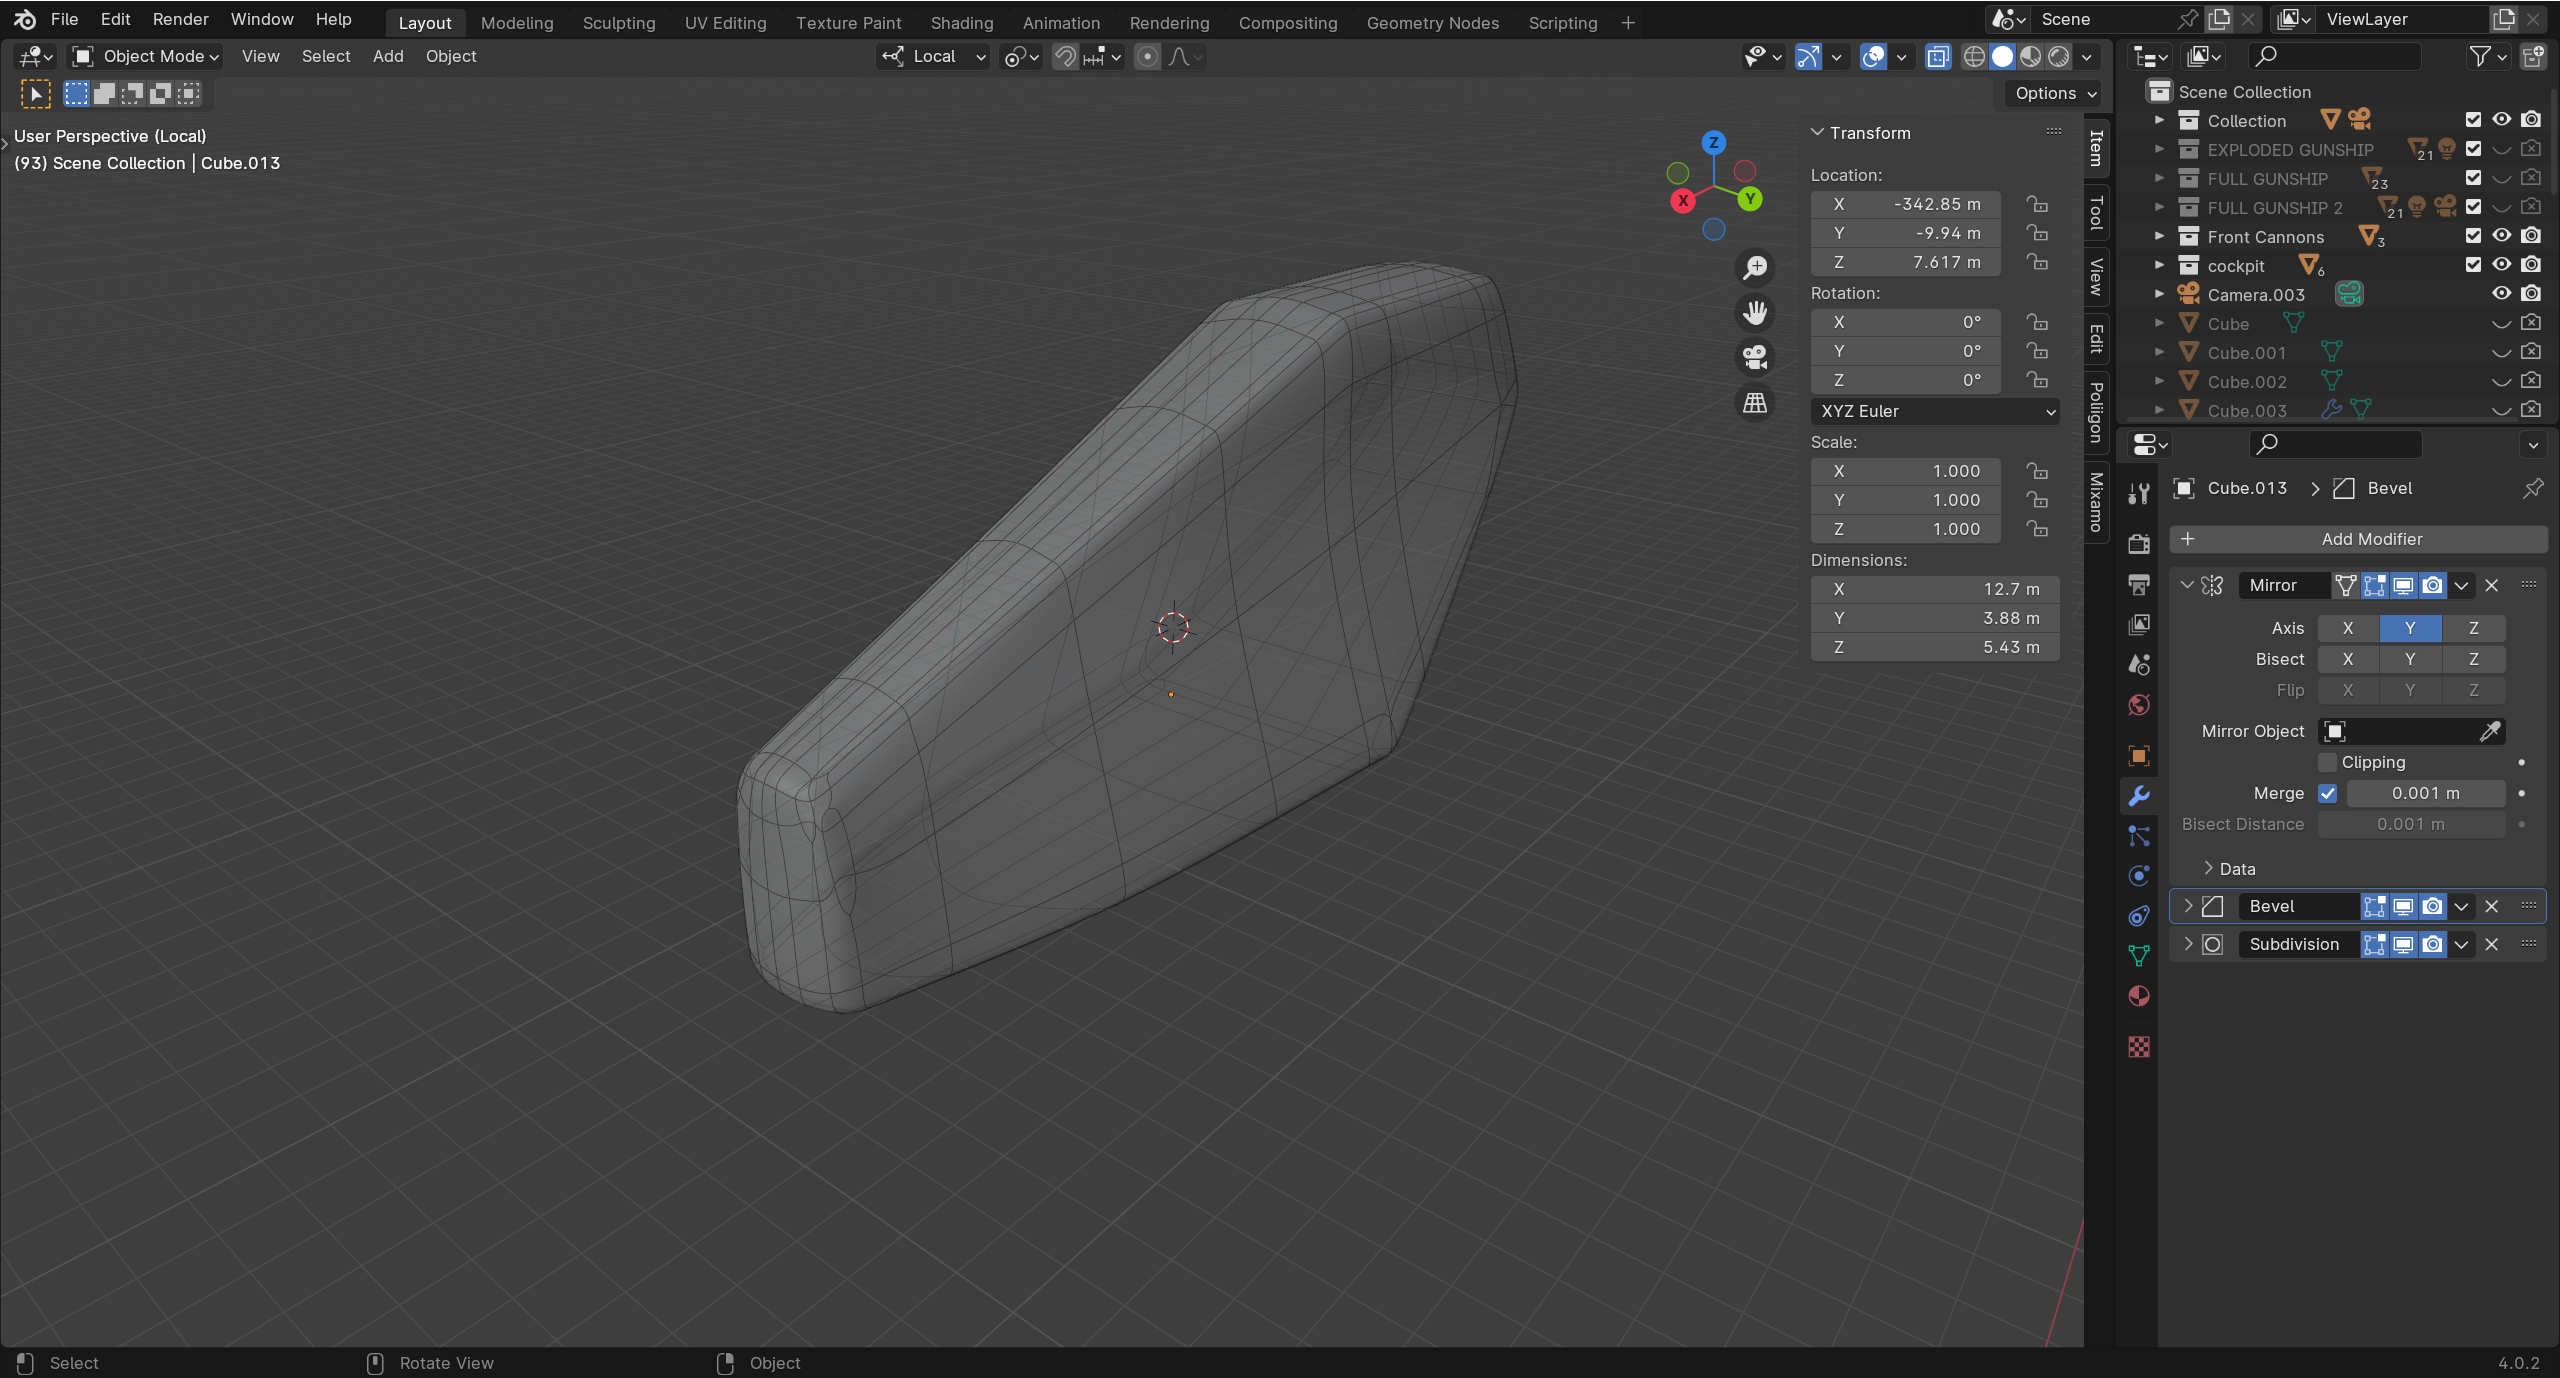Open the Object Constraints tab icon
Image resolution: width=2560 pixels, height=1378 pixels.
pyautogui.click(x=2139, y=916)
